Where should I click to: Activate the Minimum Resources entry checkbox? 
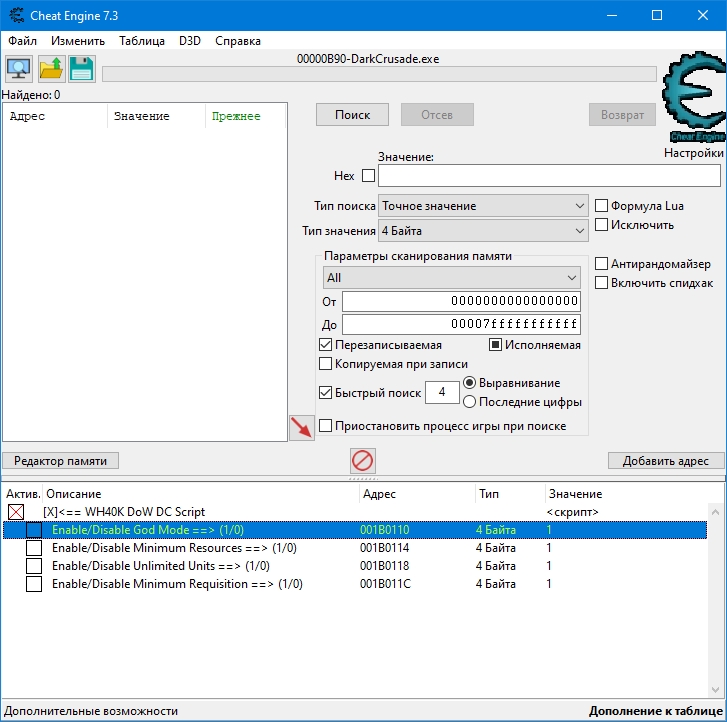point(34,548)
